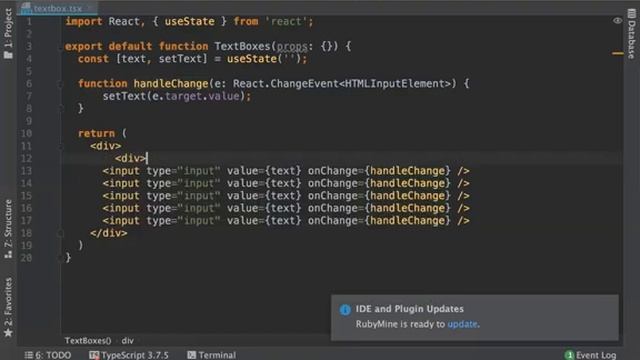Click the blue info icon in notification

tap(345, 310)
